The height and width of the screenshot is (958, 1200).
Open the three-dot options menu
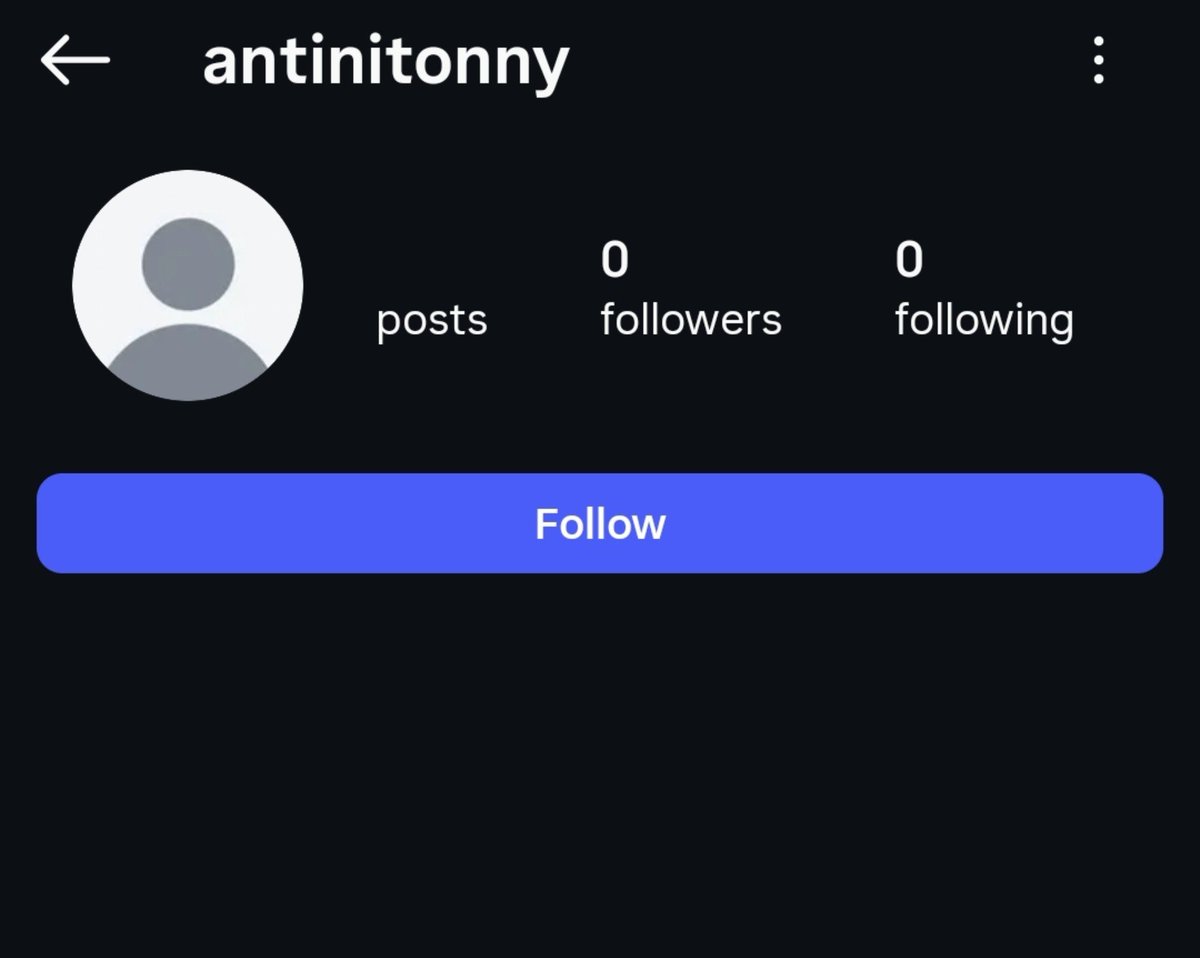click(x=1098, y=60)
